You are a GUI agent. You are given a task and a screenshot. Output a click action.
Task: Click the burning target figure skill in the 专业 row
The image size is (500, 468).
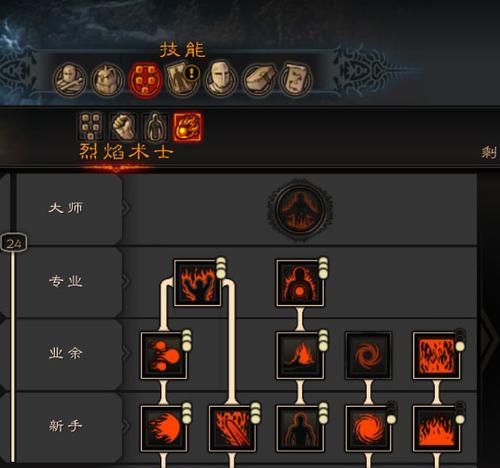[300, 283]
